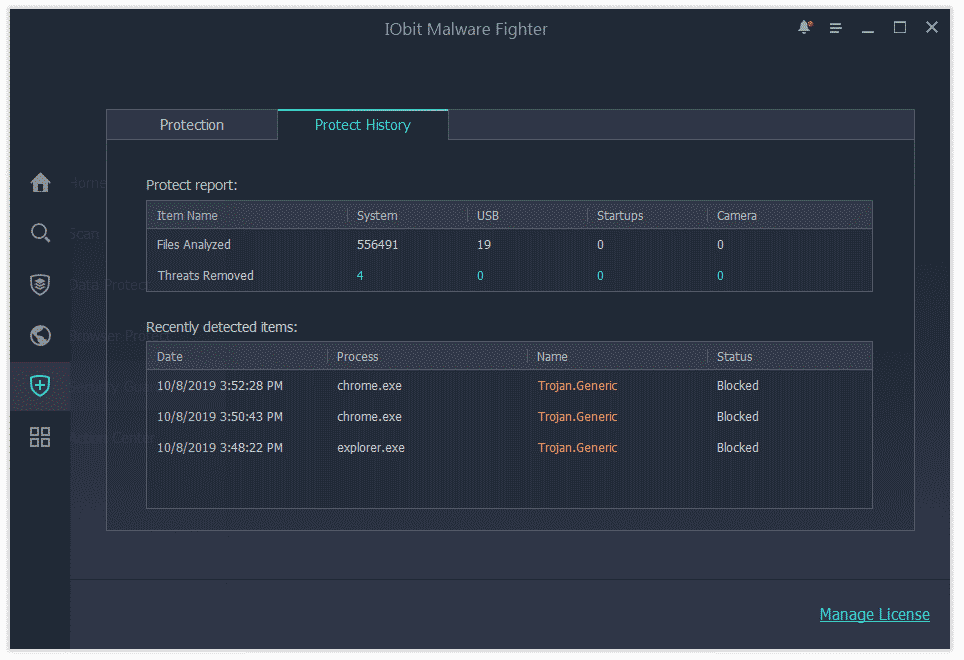This screenshot has width=964, height=660.
Task: Select the Scan icon in sidebar
Action: (x=40, y=233)
